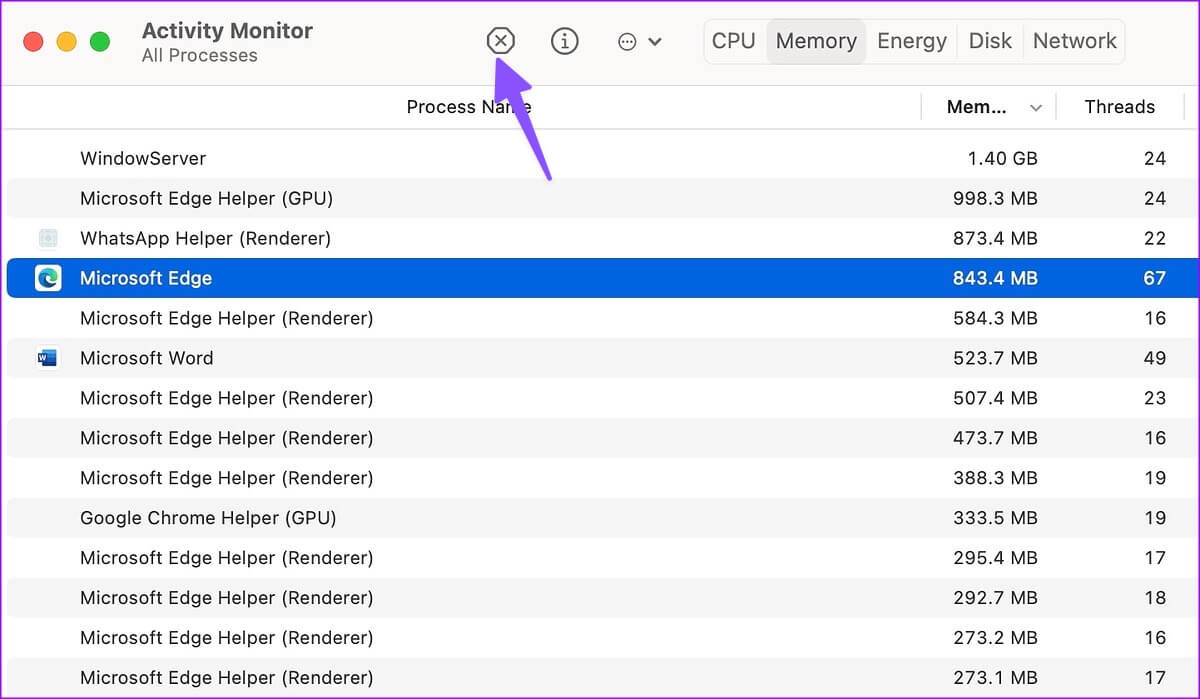This screenshot has width=1200, height=699.
Task: Select Edge Helper (Renderer) using 507.4 MB
Action: coord(600,398)
